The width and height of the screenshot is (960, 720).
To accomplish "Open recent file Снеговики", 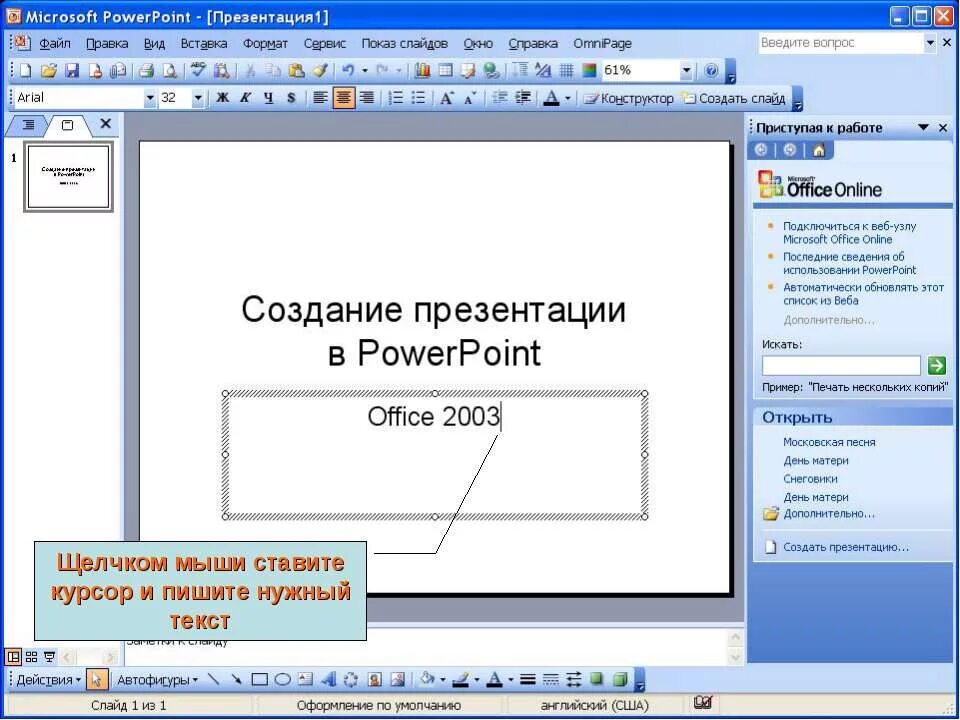I will (810, 479).
